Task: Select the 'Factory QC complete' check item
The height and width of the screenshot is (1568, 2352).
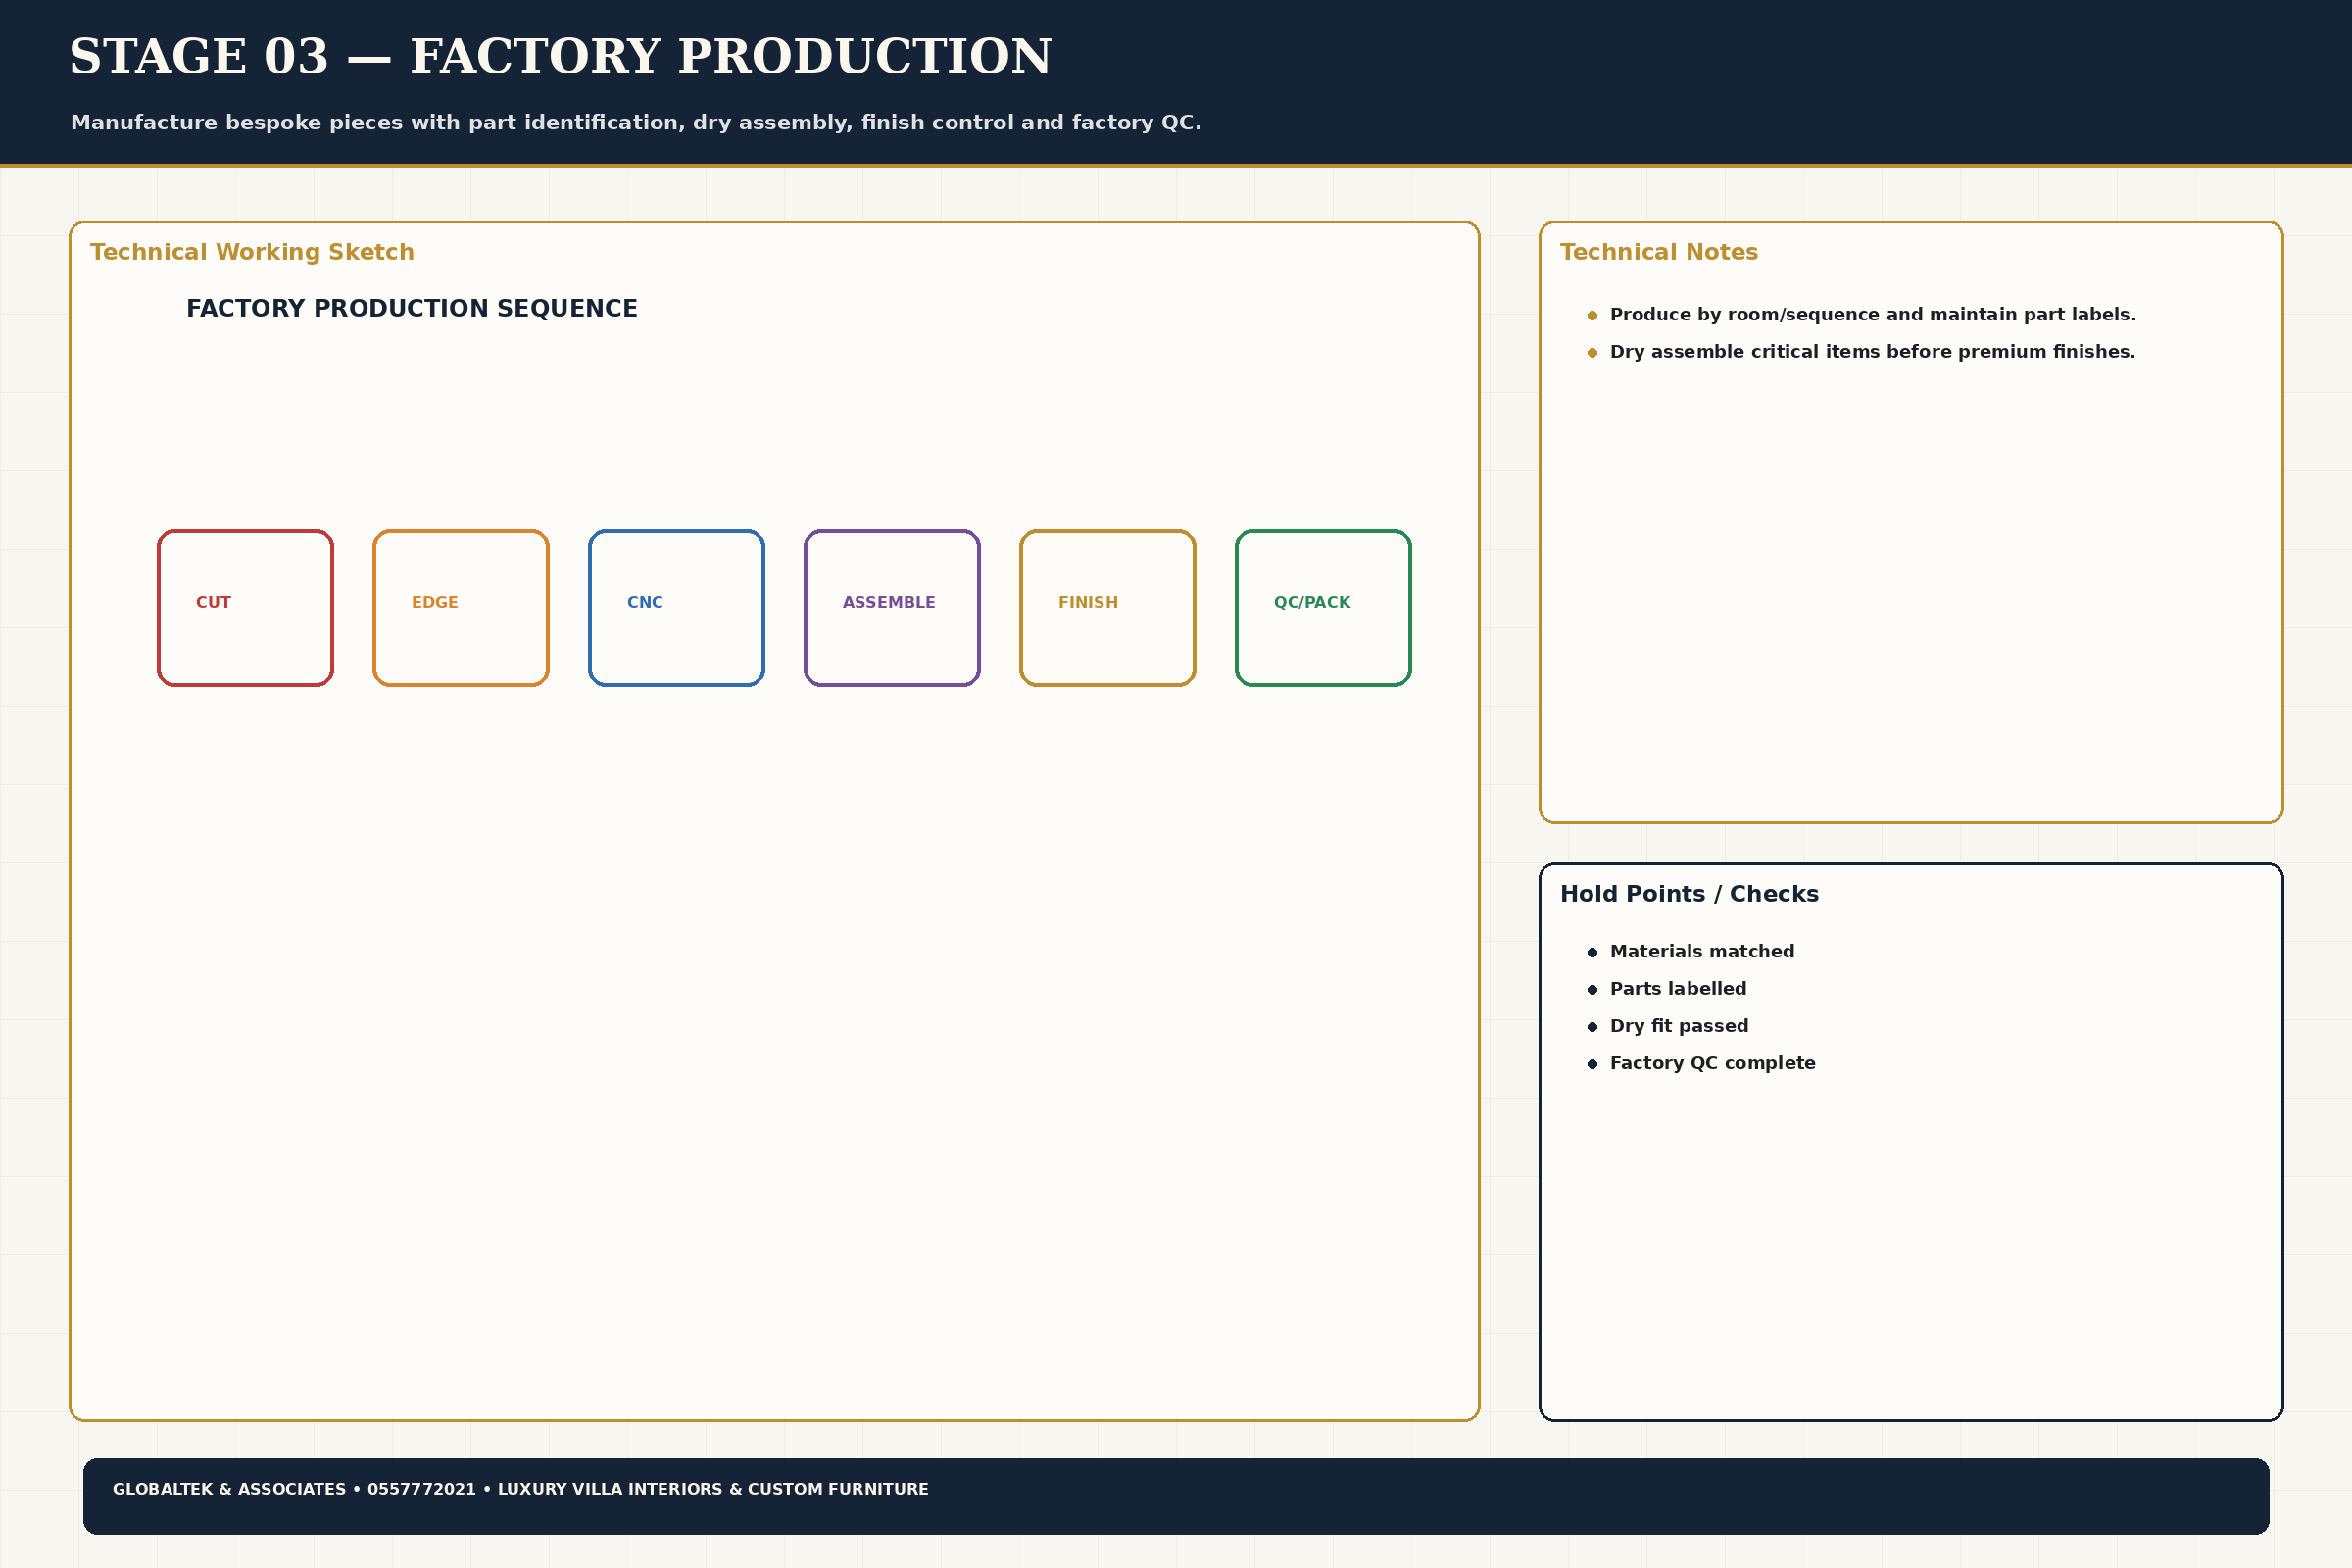Action: pos(1713,1063)
